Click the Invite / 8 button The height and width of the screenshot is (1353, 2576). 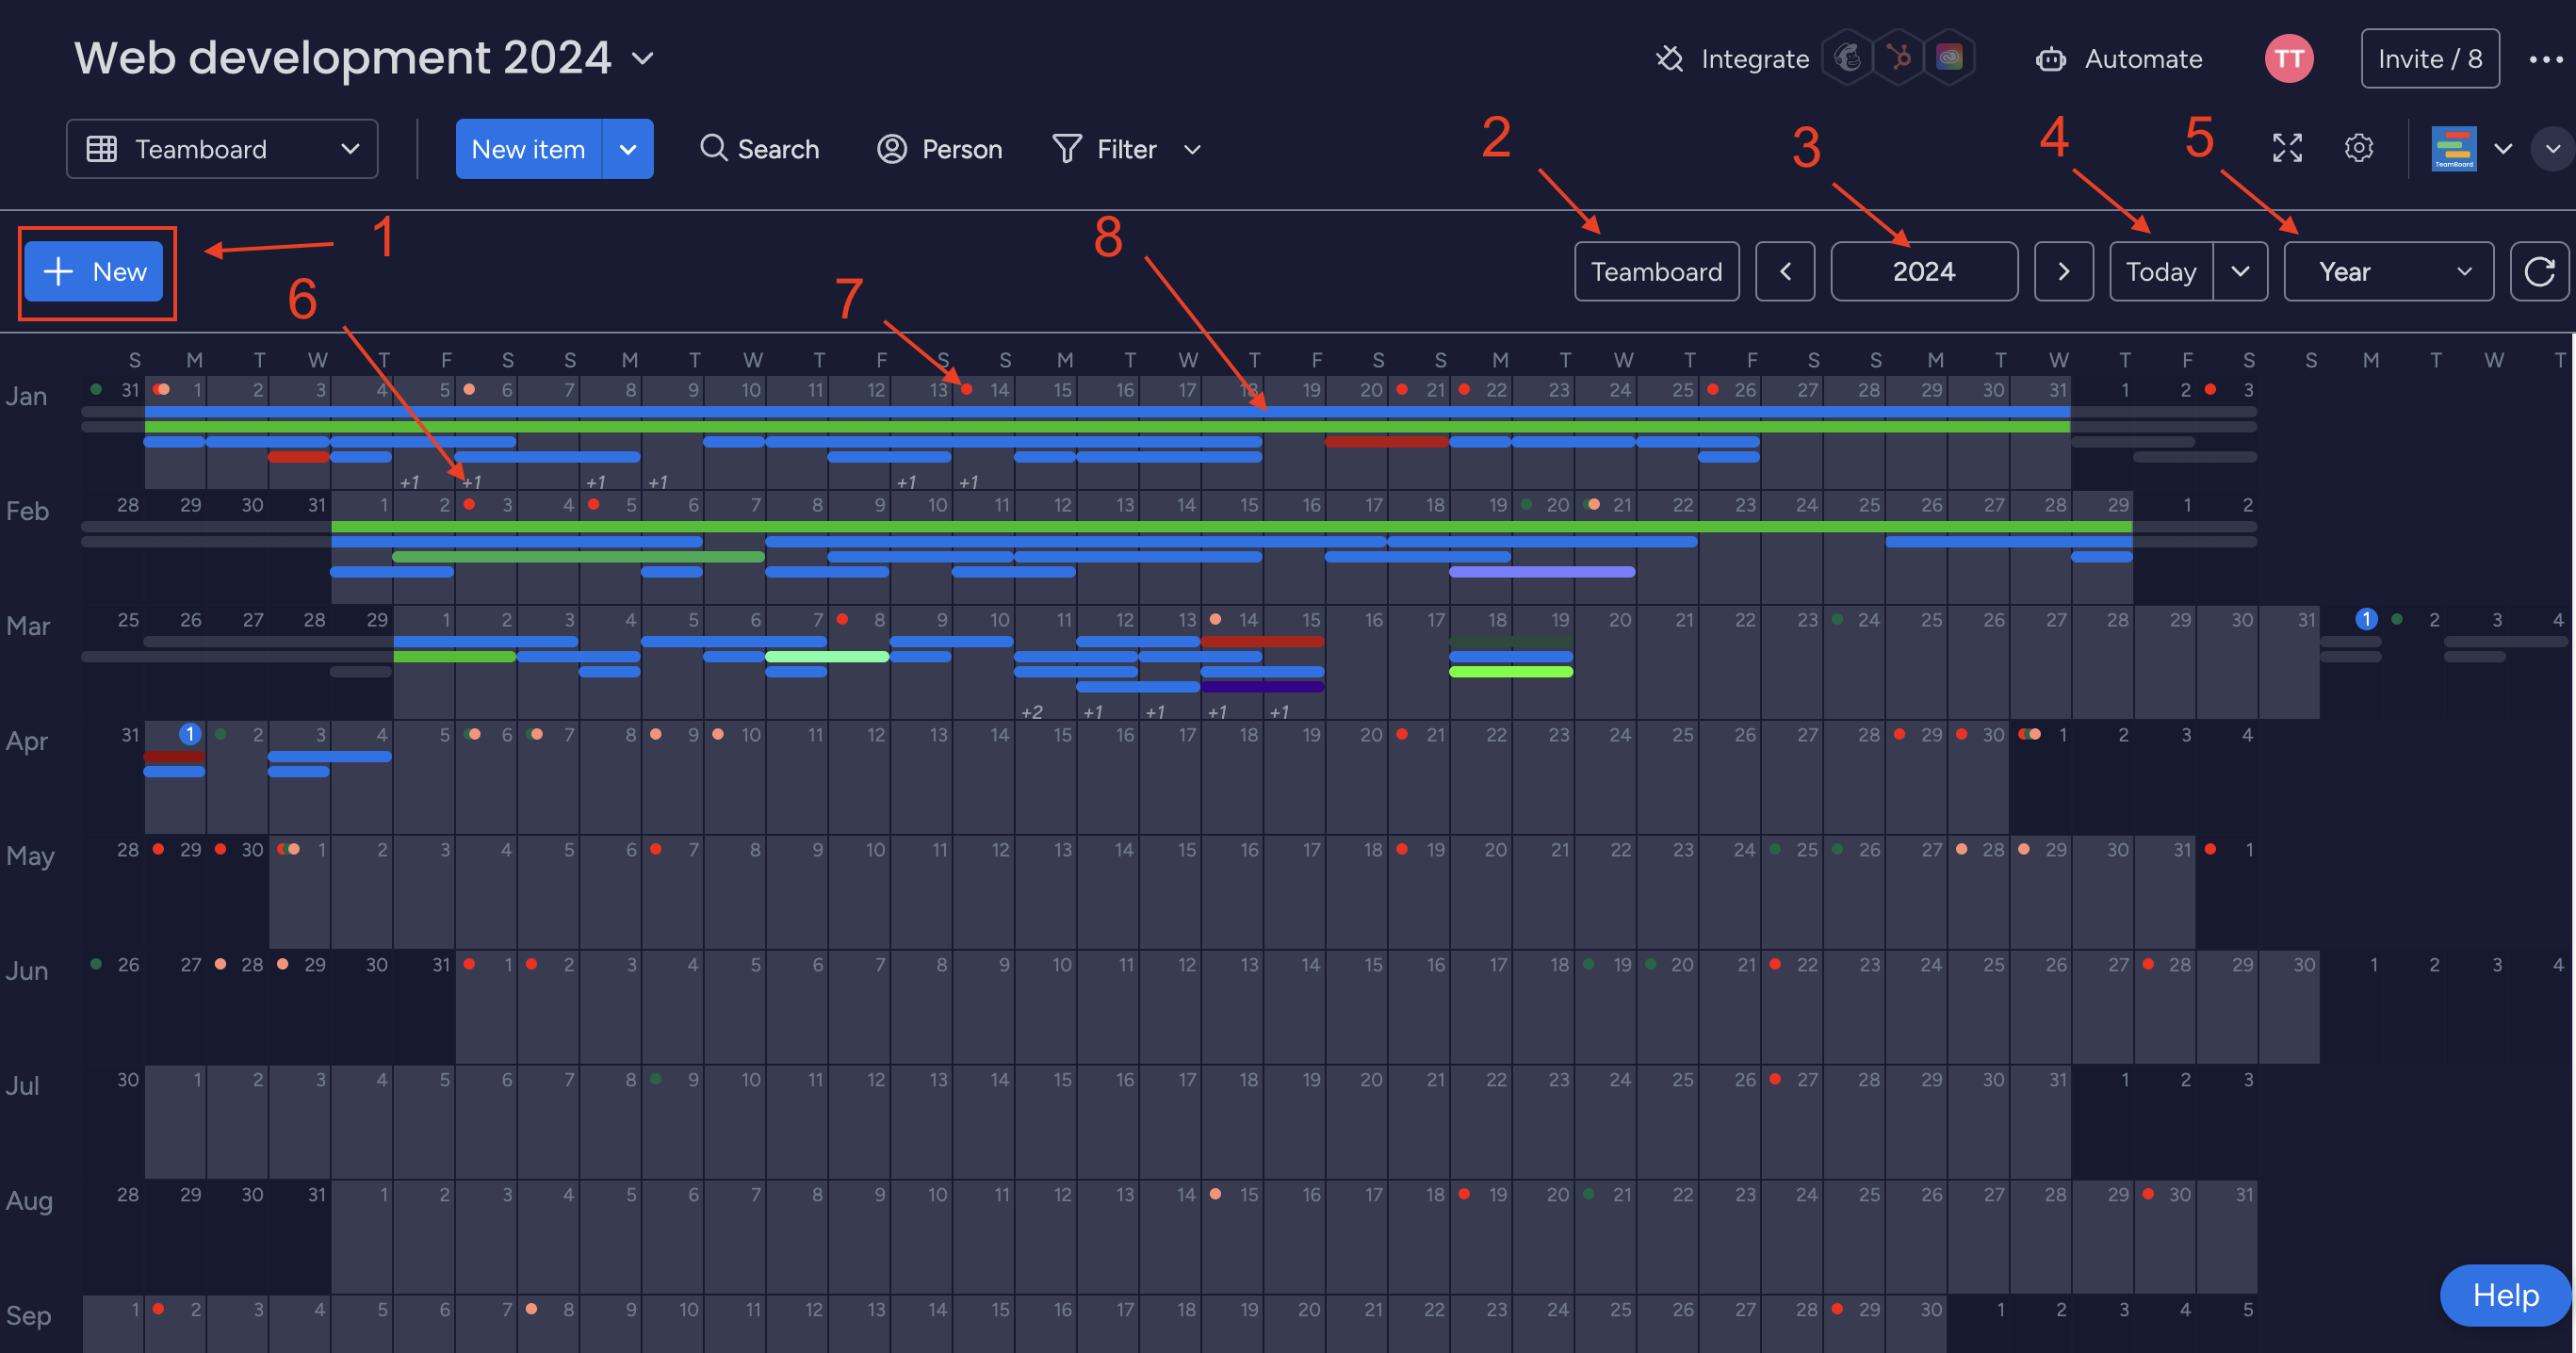tap(2430, 58)
